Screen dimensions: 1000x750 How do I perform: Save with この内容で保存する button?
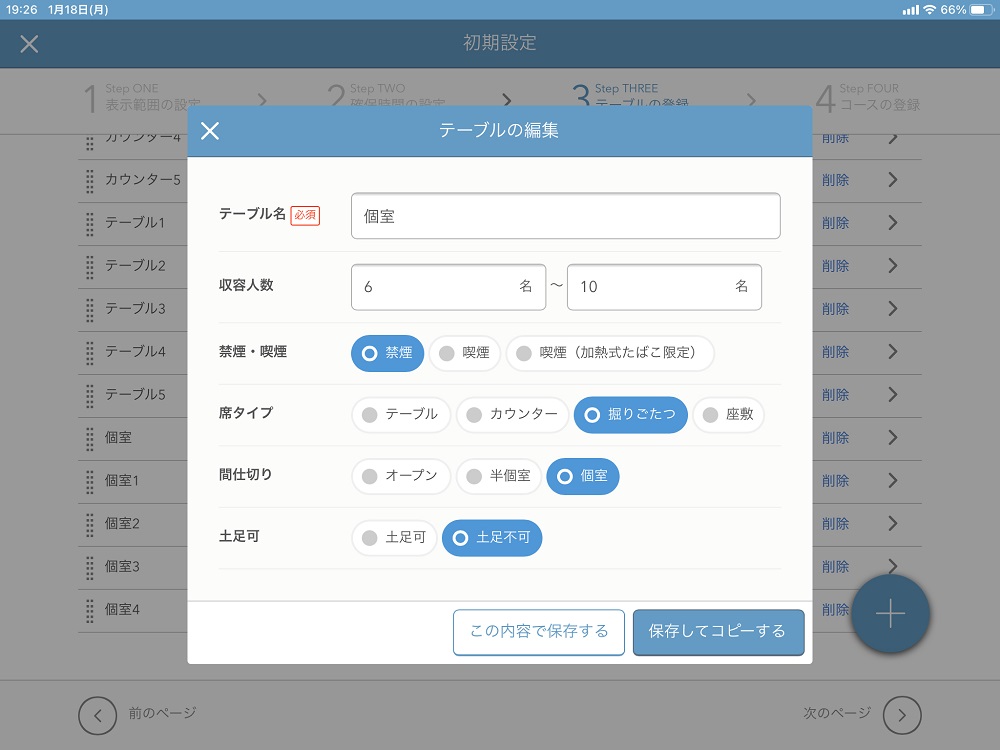(x=538, y=632)
